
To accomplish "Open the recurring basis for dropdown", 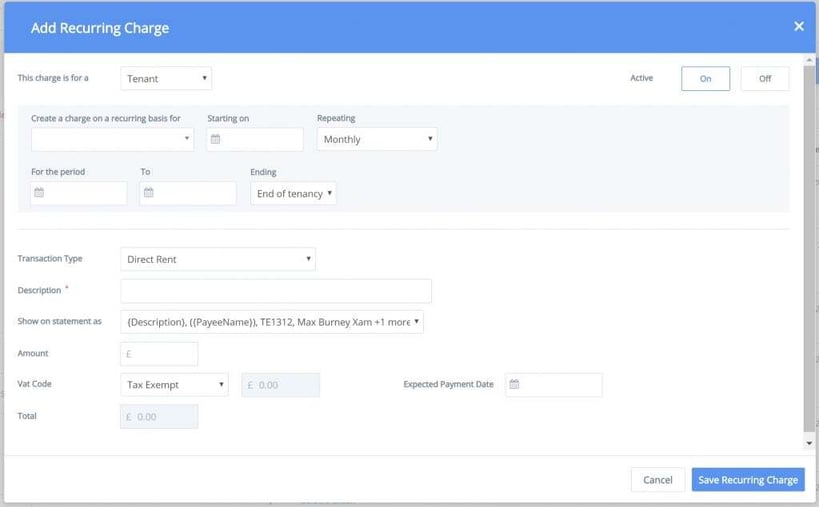I will pos(112,139).
